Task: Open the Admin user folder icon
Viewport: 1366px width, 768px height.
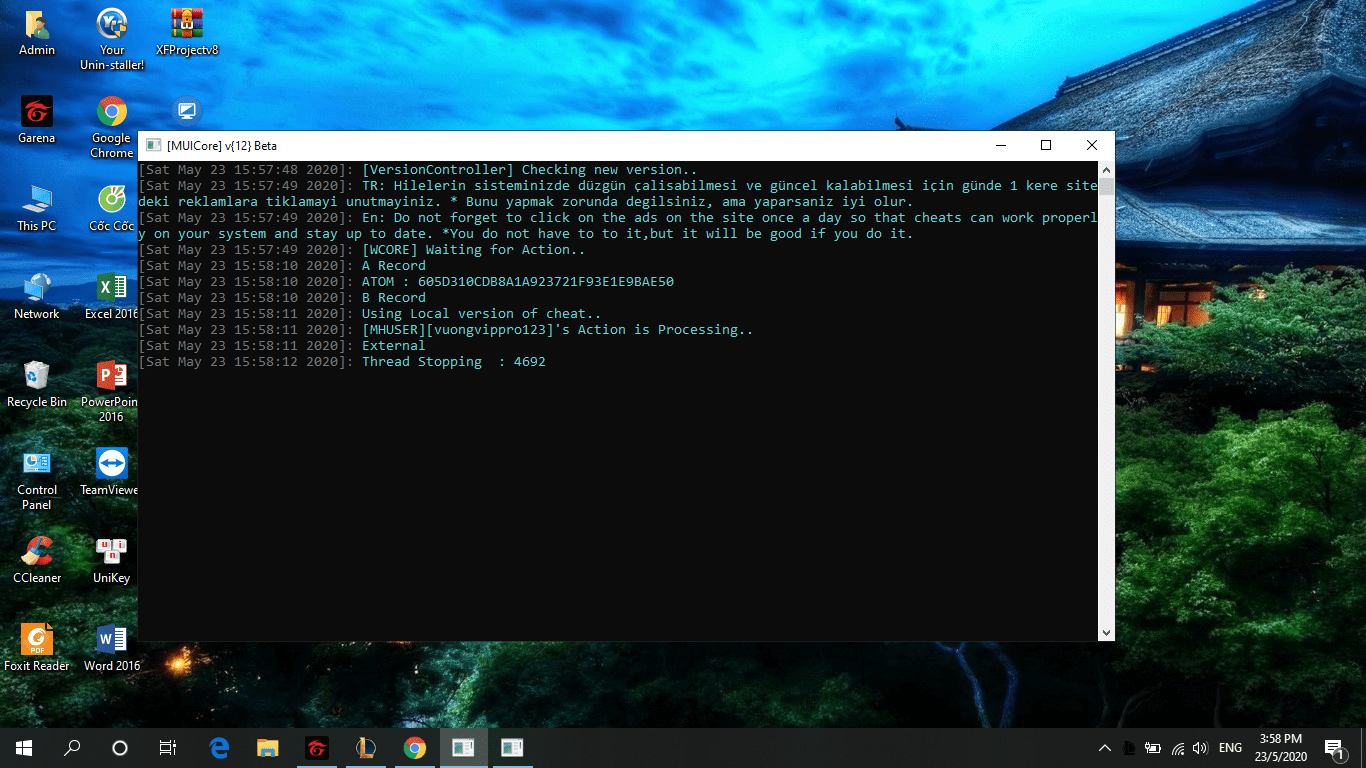Action: pyautogui.click(x=37, y=32)
